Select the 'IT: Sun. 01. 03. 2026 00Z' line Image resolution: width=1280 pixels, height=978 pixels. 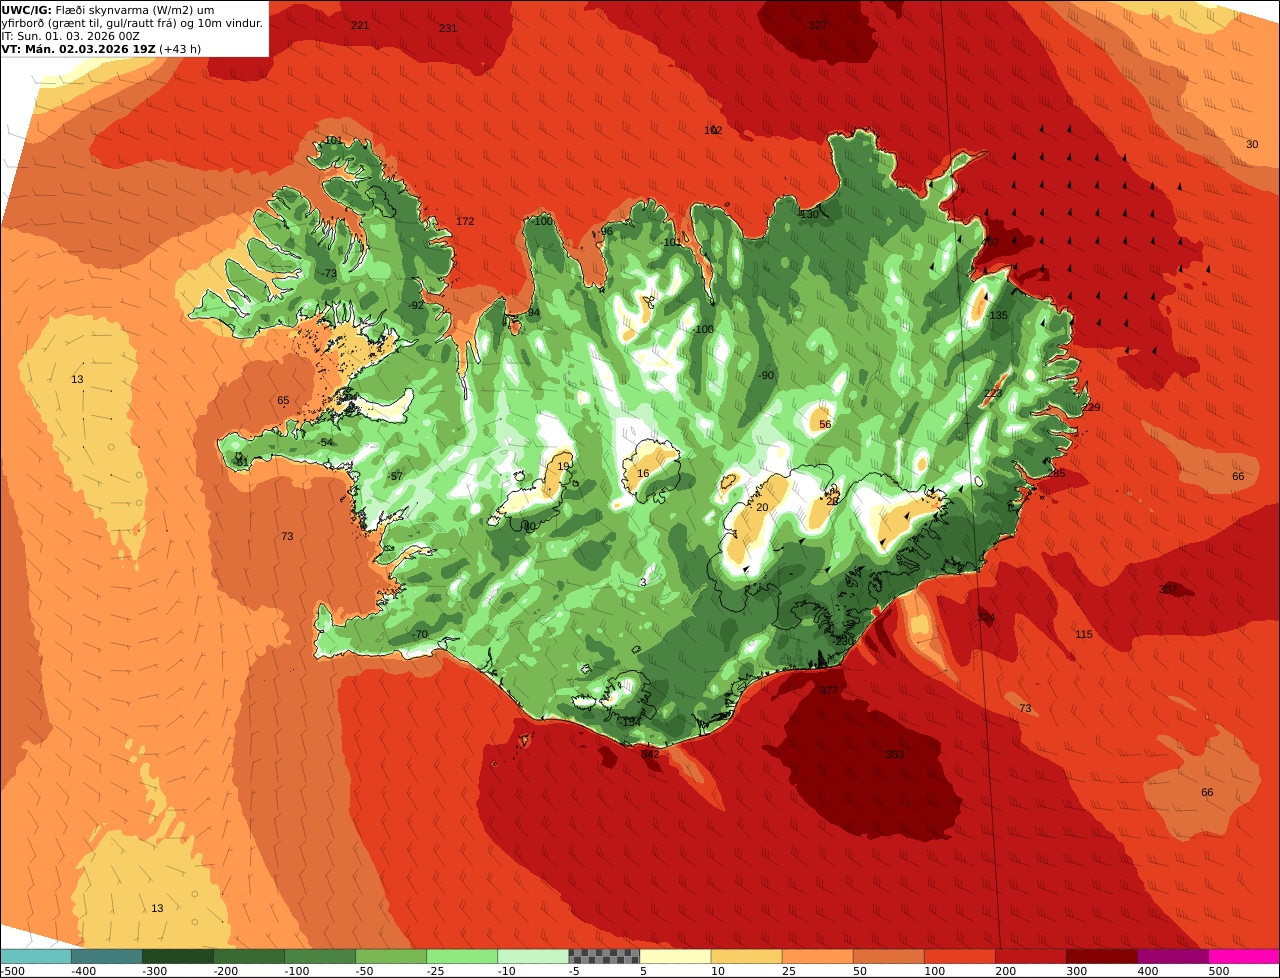pyautogui.click(x=71, y=35)
